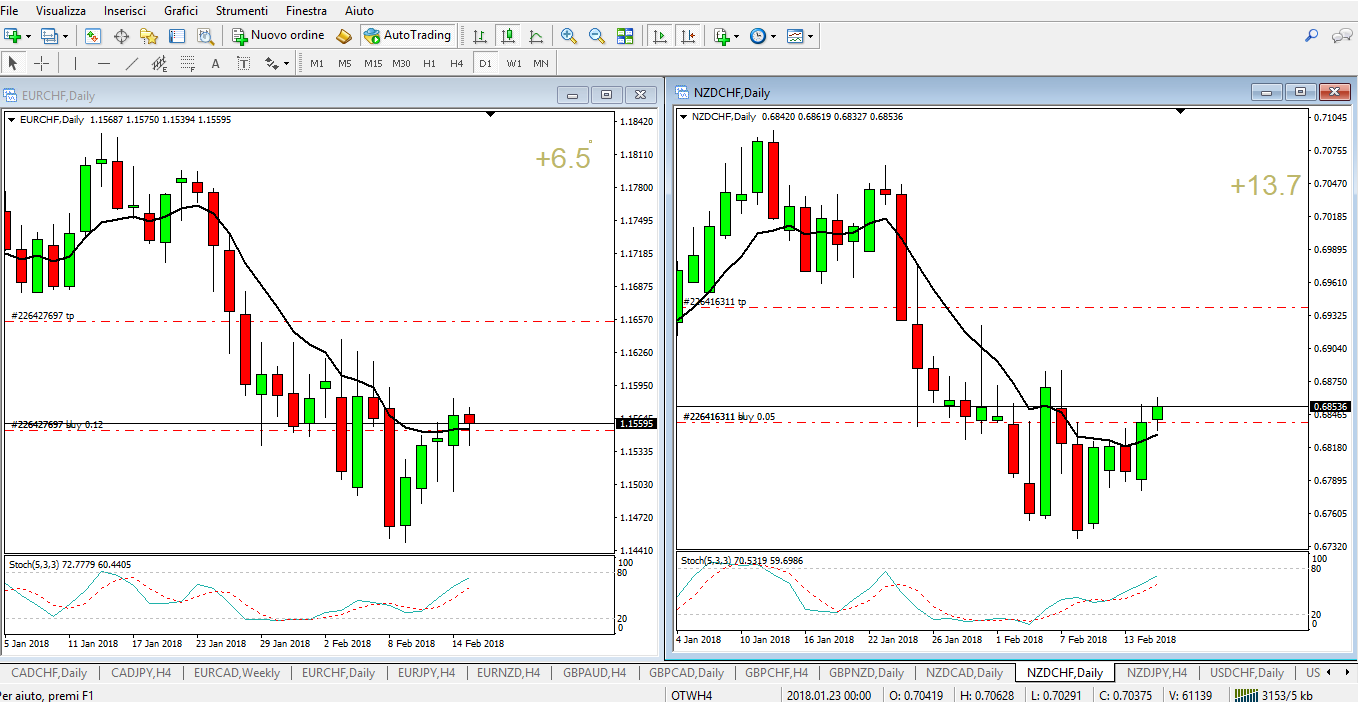Open the Inserisci menu
Image resolution: width=1358 pixels, height=702 pixels.
pos(125,10)
